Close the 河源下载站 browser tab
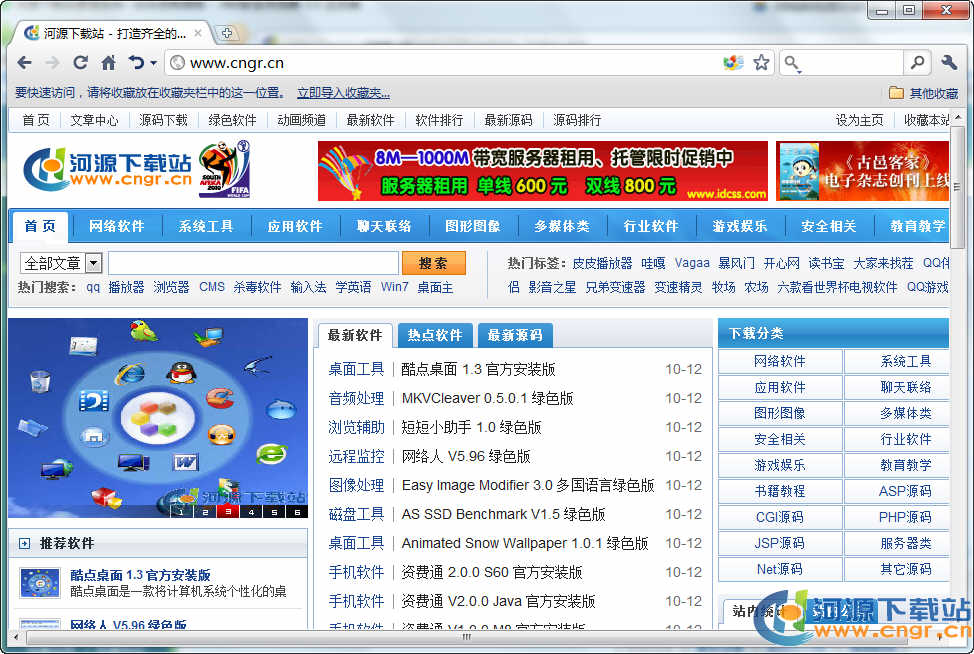The image size is (974, 654). tap(198, 33)
